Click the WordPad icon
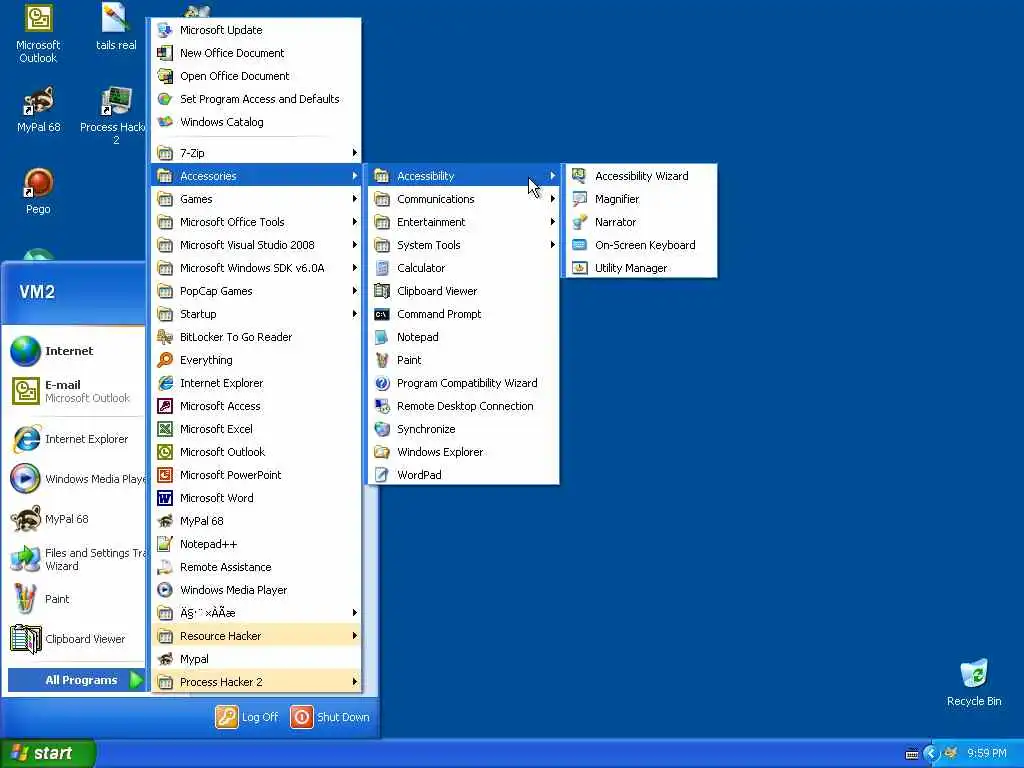Viewport: 1024px width, 768px height. click(x=382, y=475)
